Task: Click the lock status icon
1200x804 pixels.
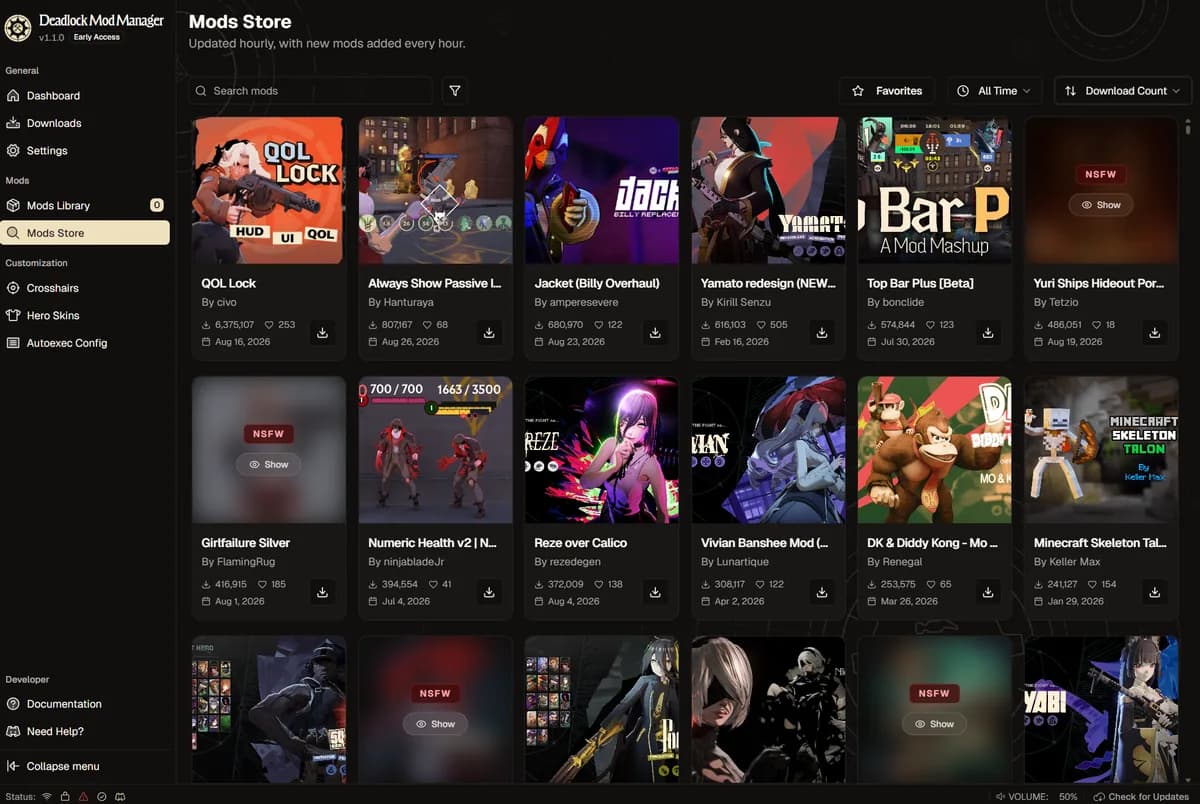Action: pos(65,797)
